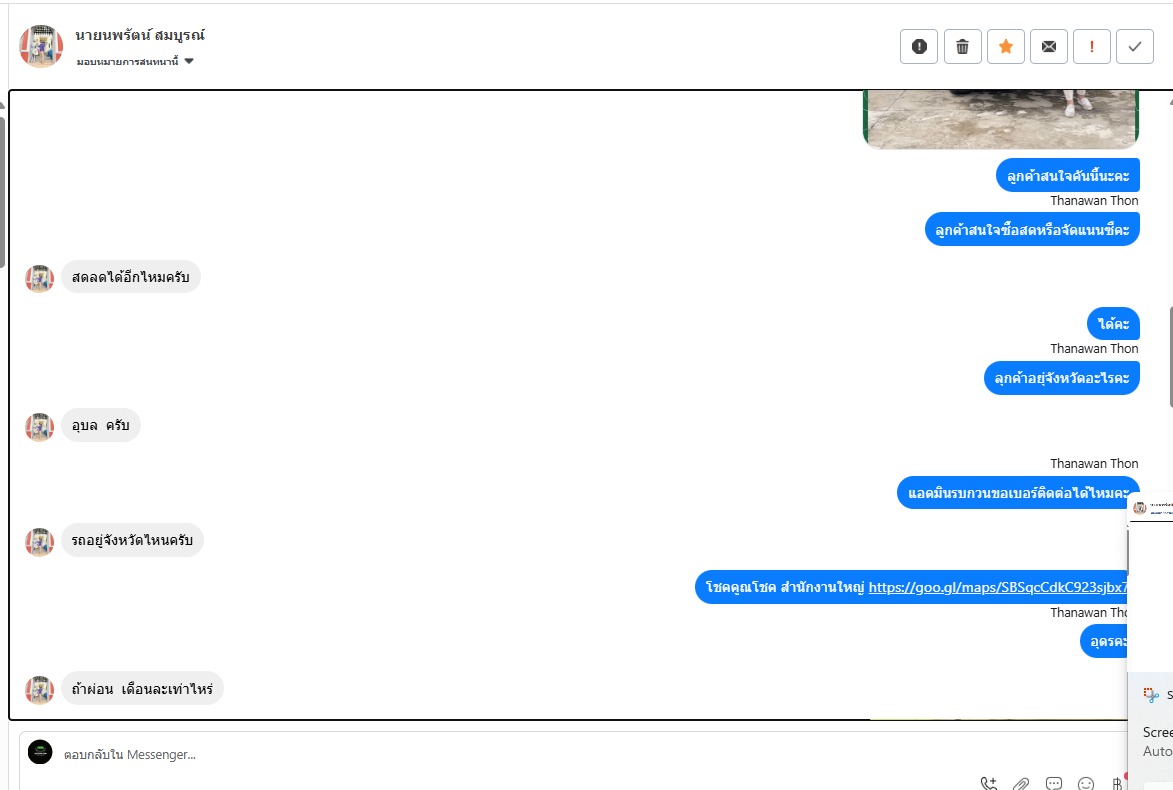Click the baht payment request icon
The width and height of the screenshot is (1173, 790).
[x=1117, y=783]
